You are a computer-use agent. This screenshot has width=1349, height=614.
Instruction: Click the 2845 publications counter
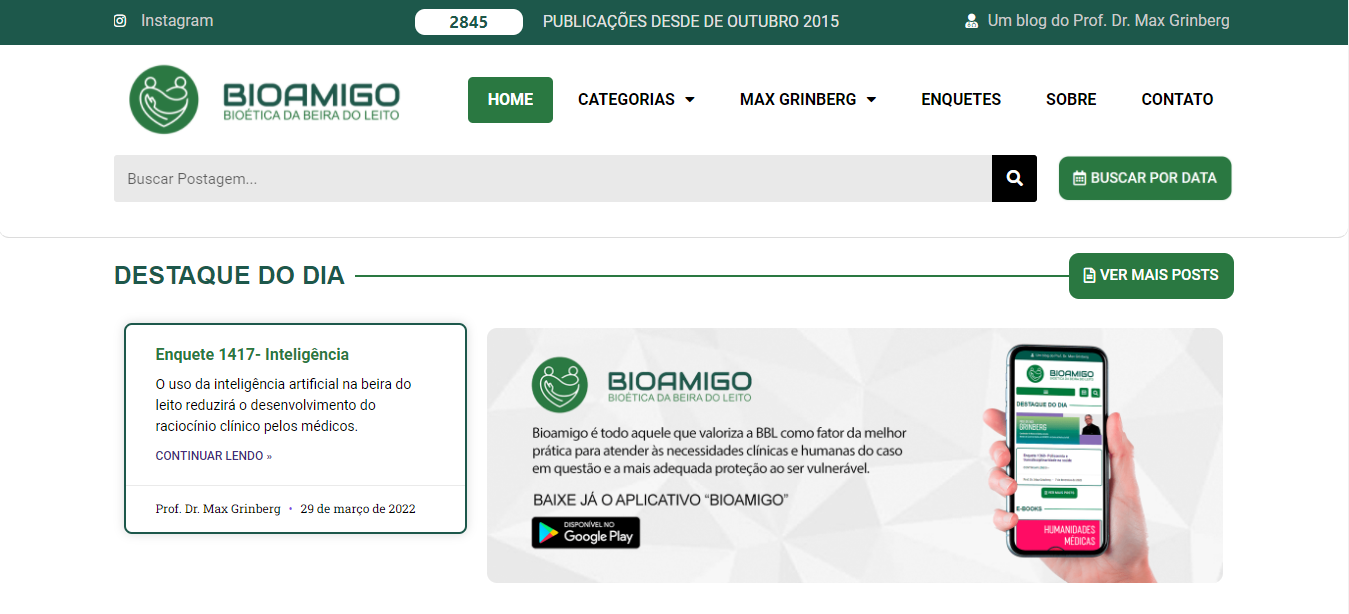point(469,22)
